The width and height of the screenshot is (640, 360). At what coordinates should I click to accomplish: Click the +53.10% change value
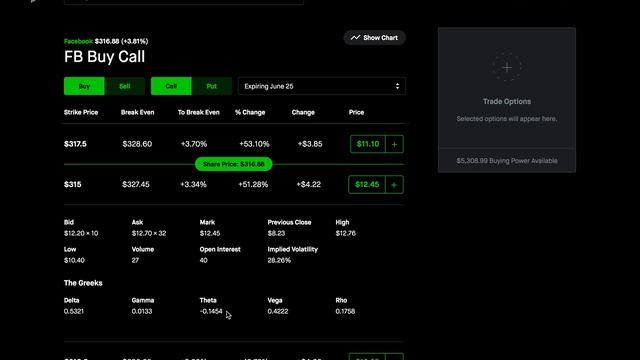pos(254,144)
